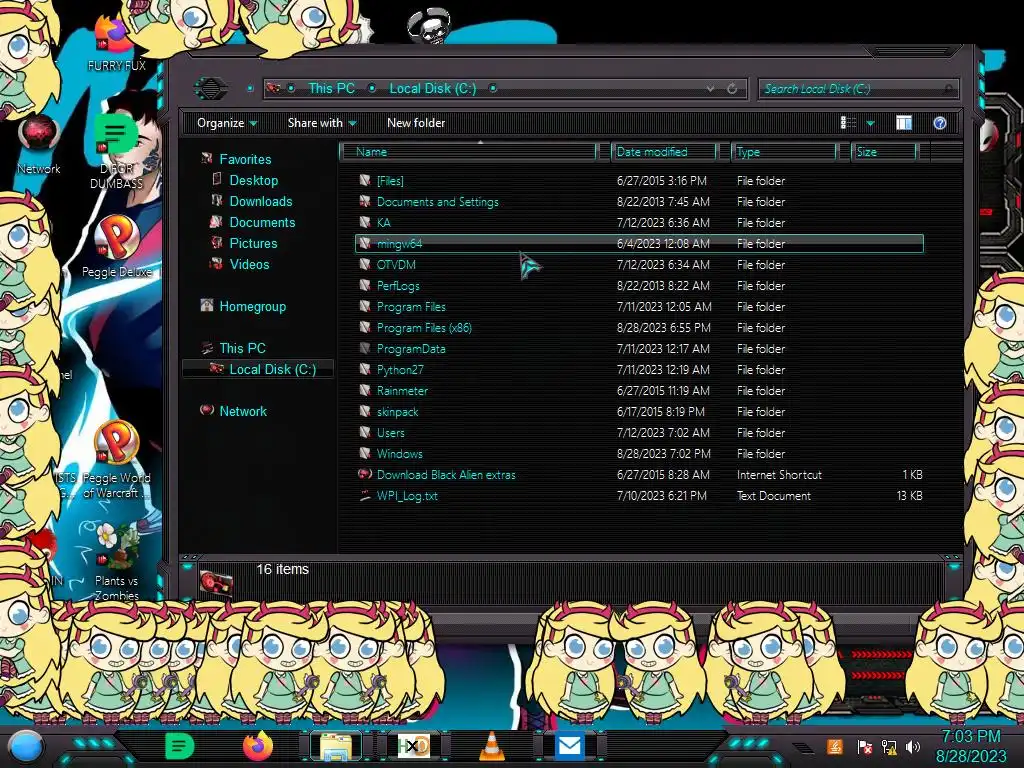Select the Rainmeter folder
This screenshot has width=1024, height=768.
(x=402, y=391)
